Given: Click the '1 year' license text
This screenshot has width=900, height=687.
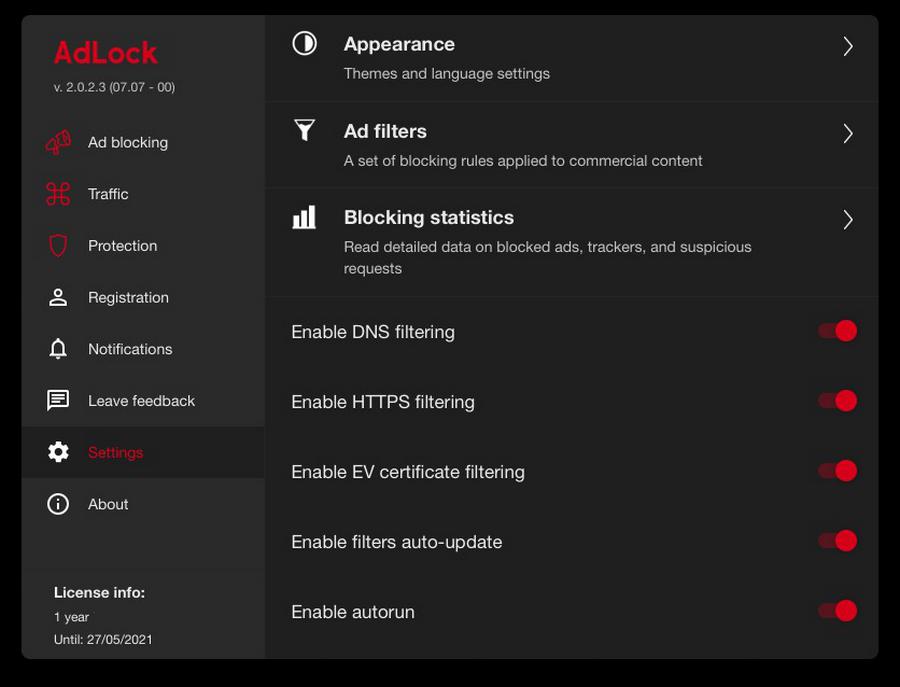Looking at the screenshot, I should 71,617.
